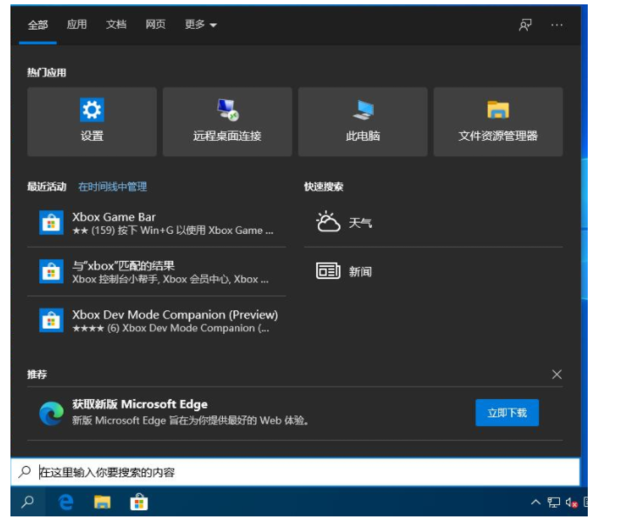
Task: Click the muted volume tray icon
Action: pyautogui.click(x=571, y=502)
